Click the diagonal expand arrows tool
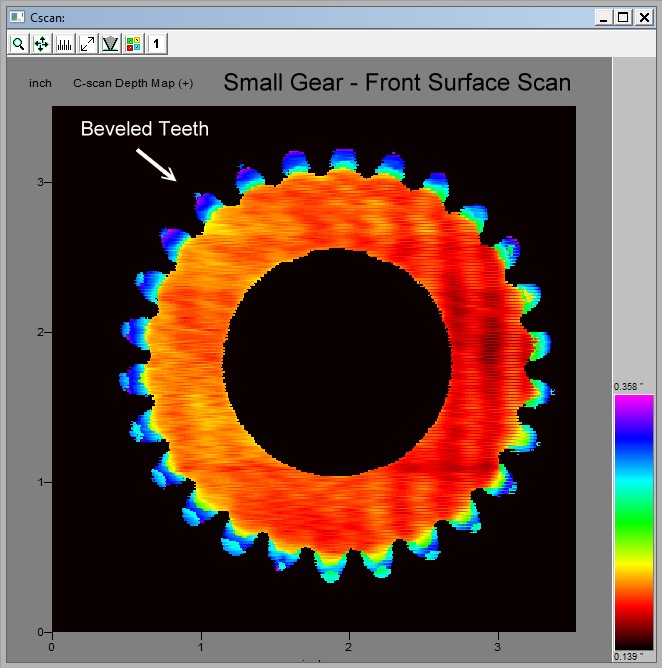The image size is (663, 669). pos(87,44)
